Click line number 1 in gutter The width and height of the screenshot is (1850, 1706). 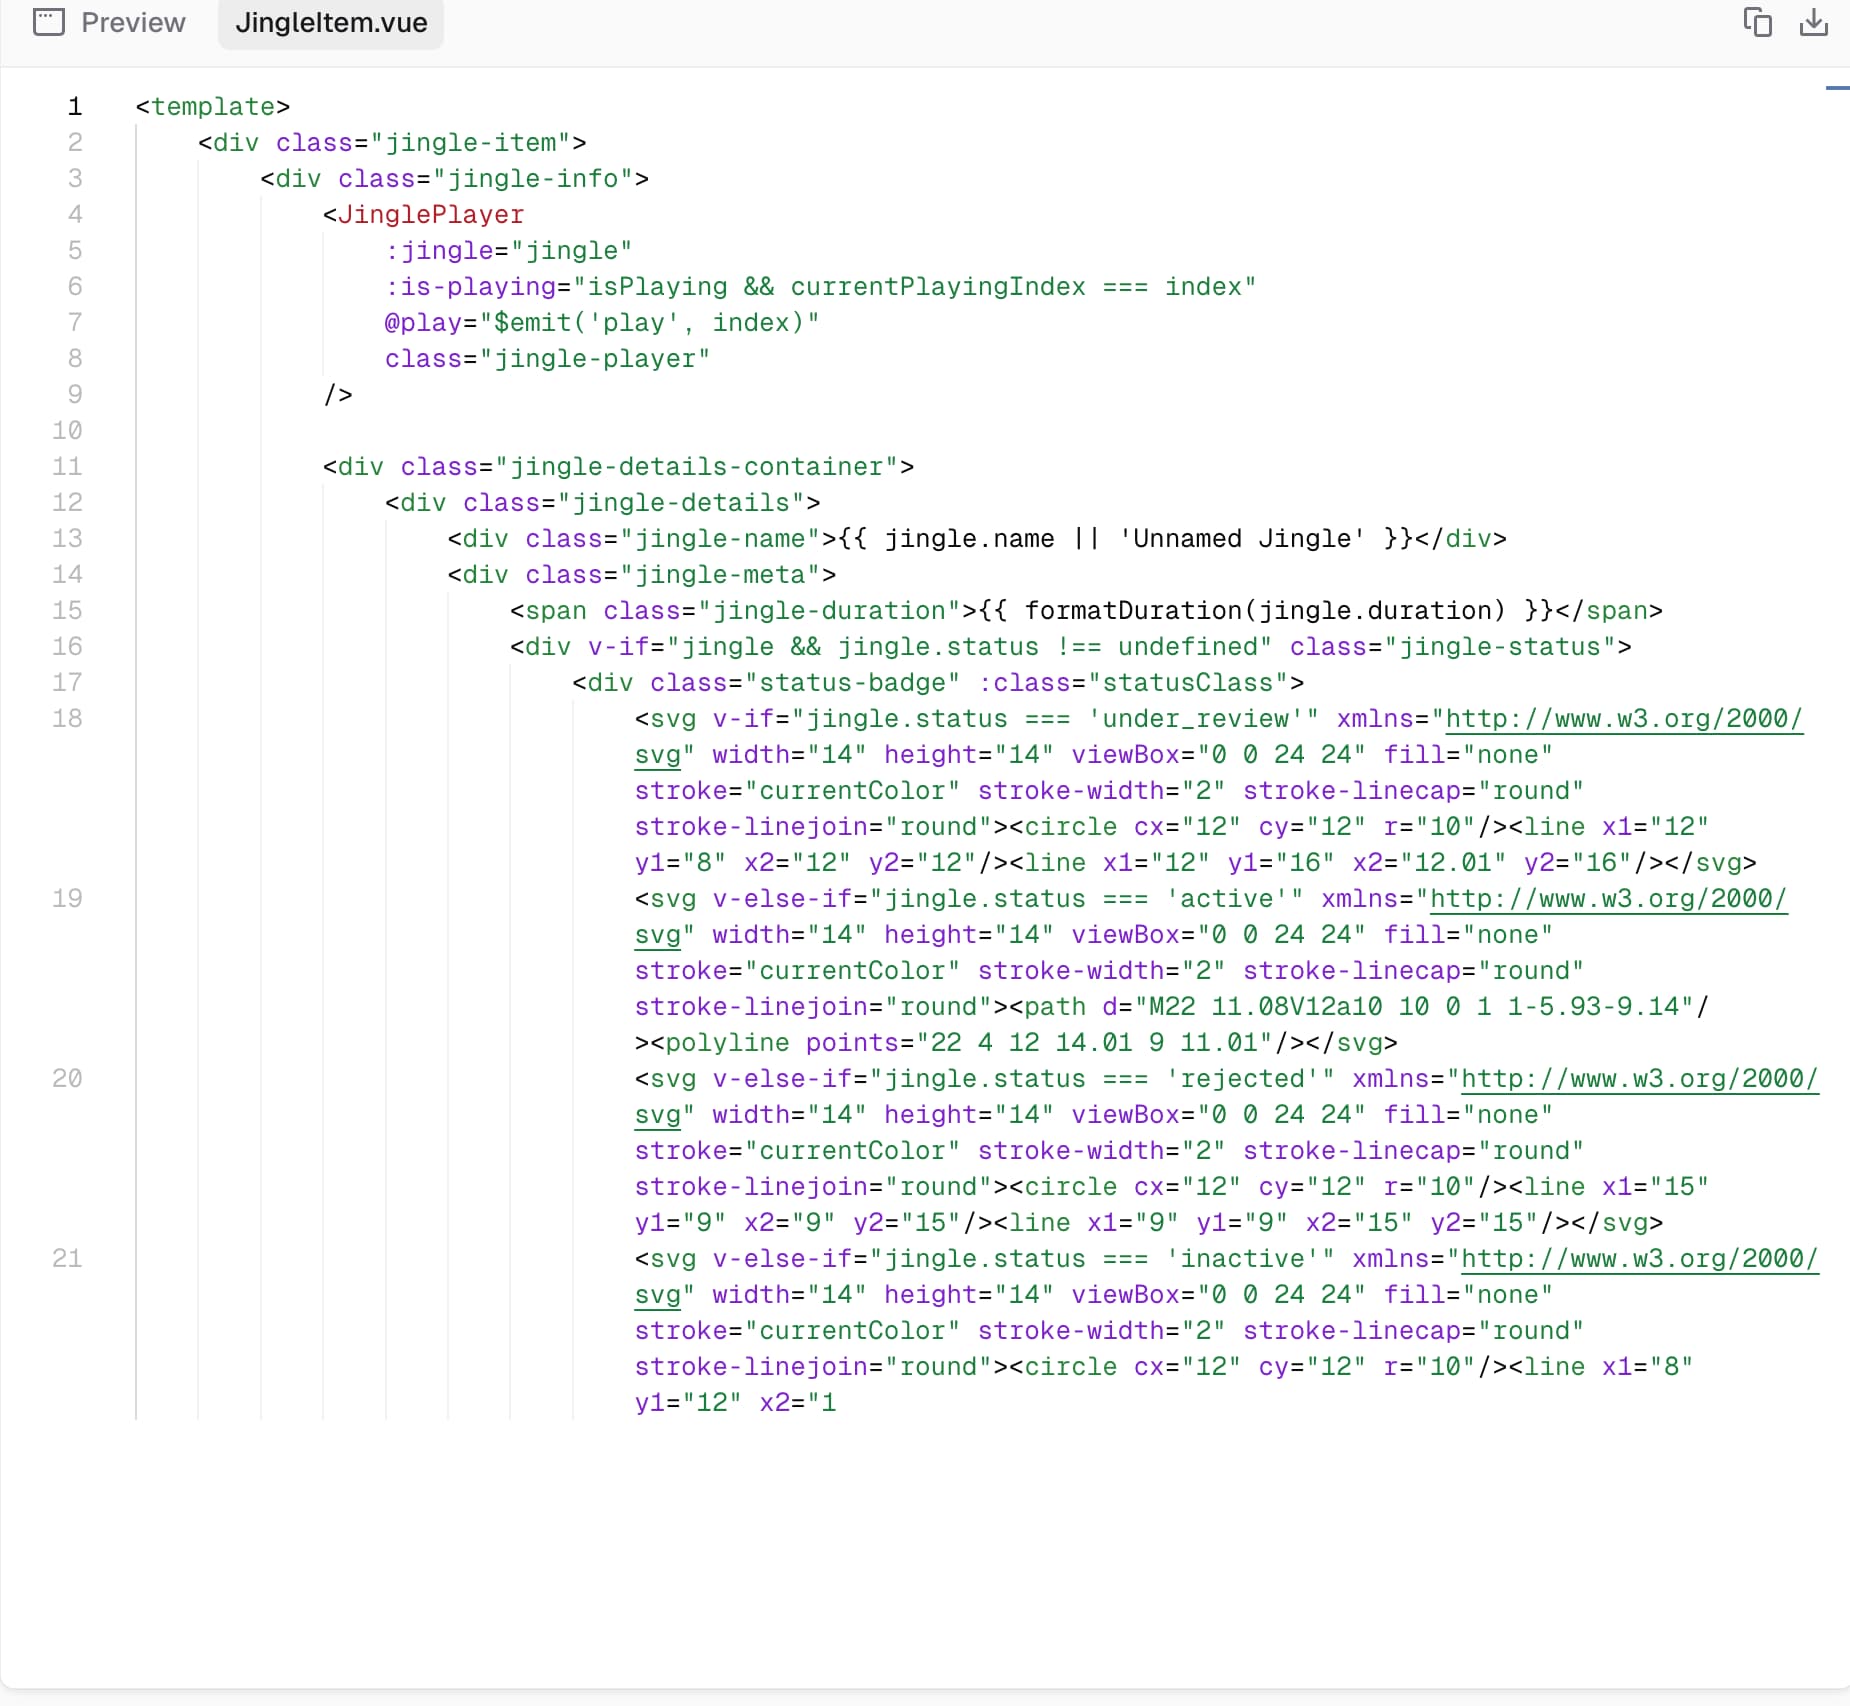(x=74, y=107)
